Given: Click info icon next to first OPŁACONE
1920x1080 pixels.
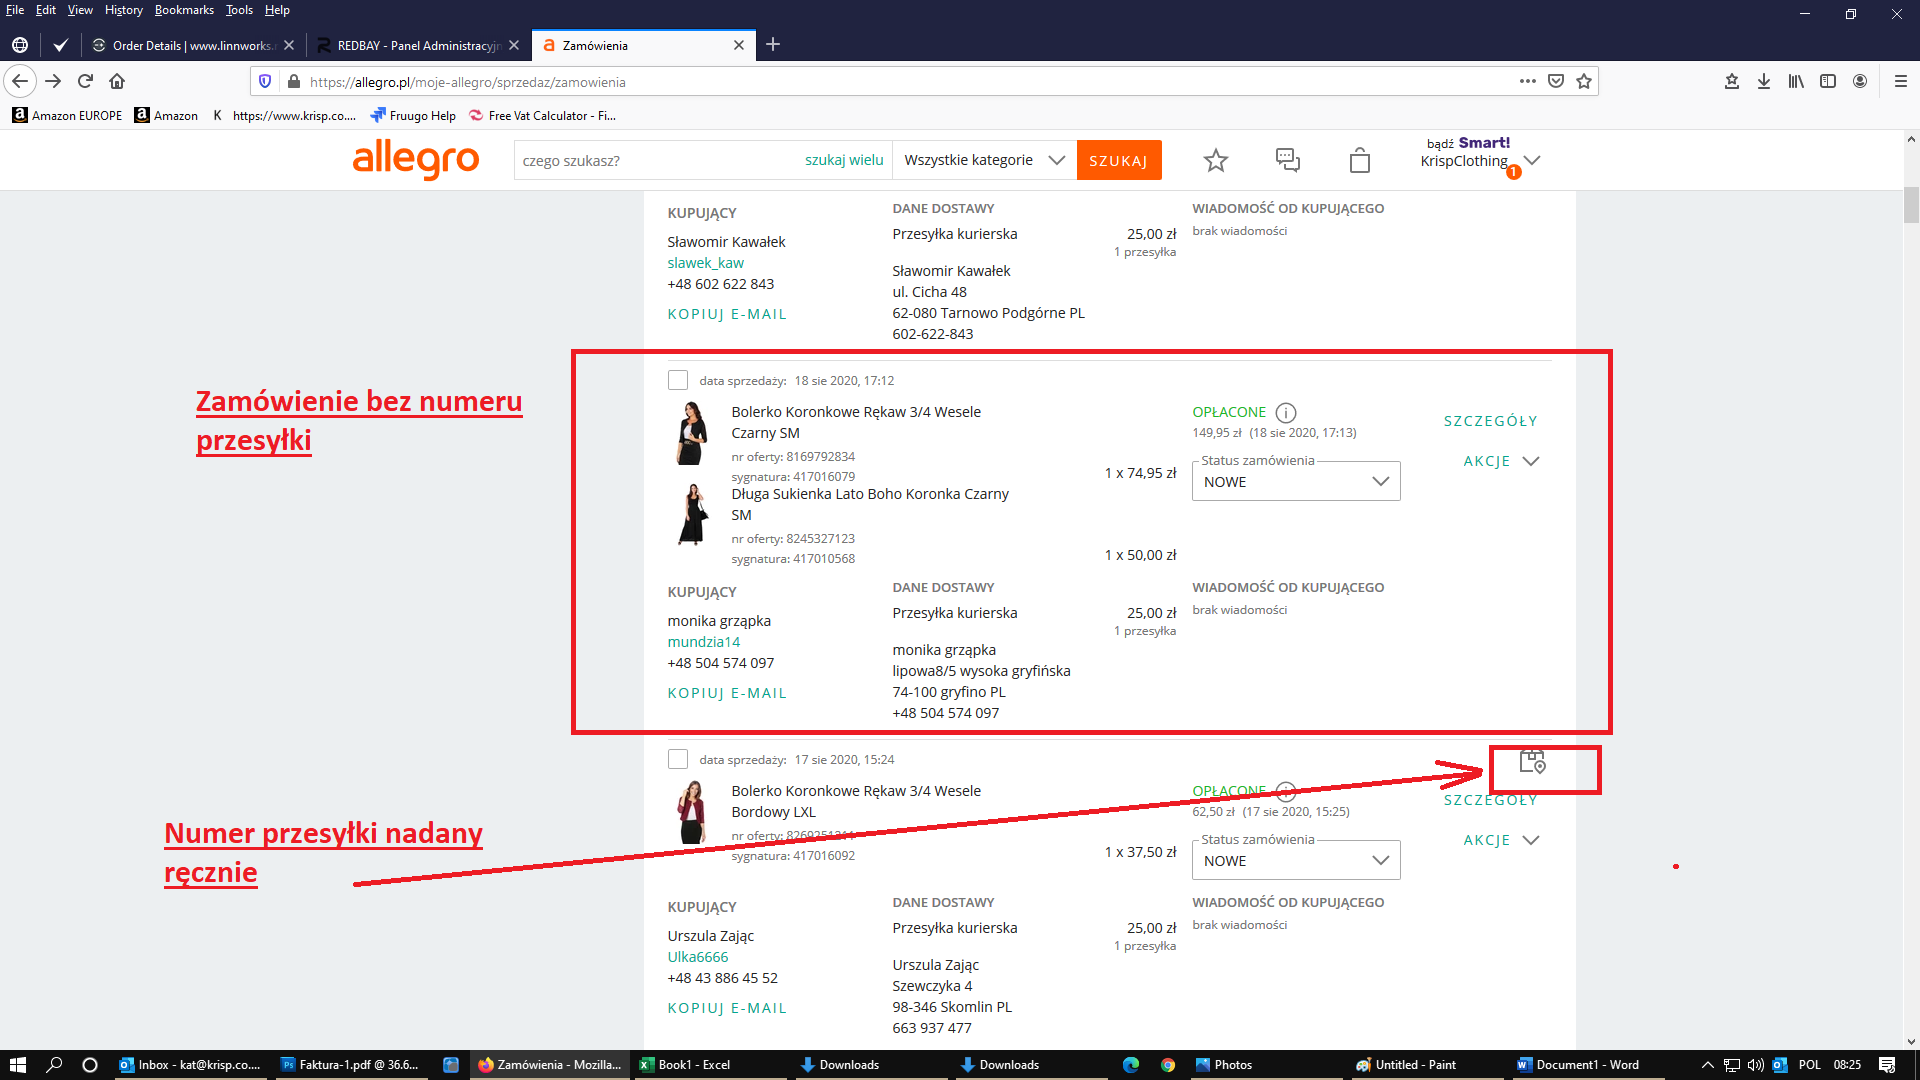Looking at the screenshot, I should tap(1286, 413).
